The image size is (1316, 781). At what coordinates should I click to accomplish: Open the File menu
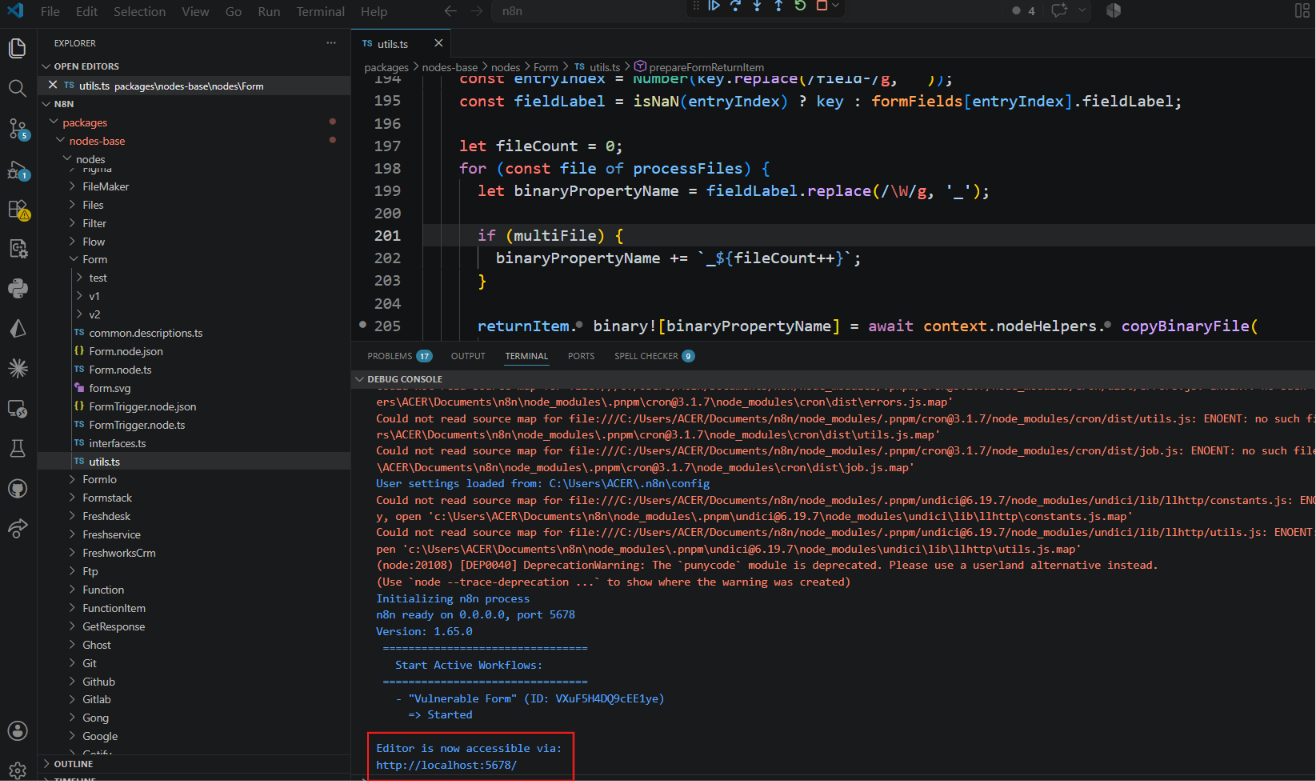click(50, 11)
